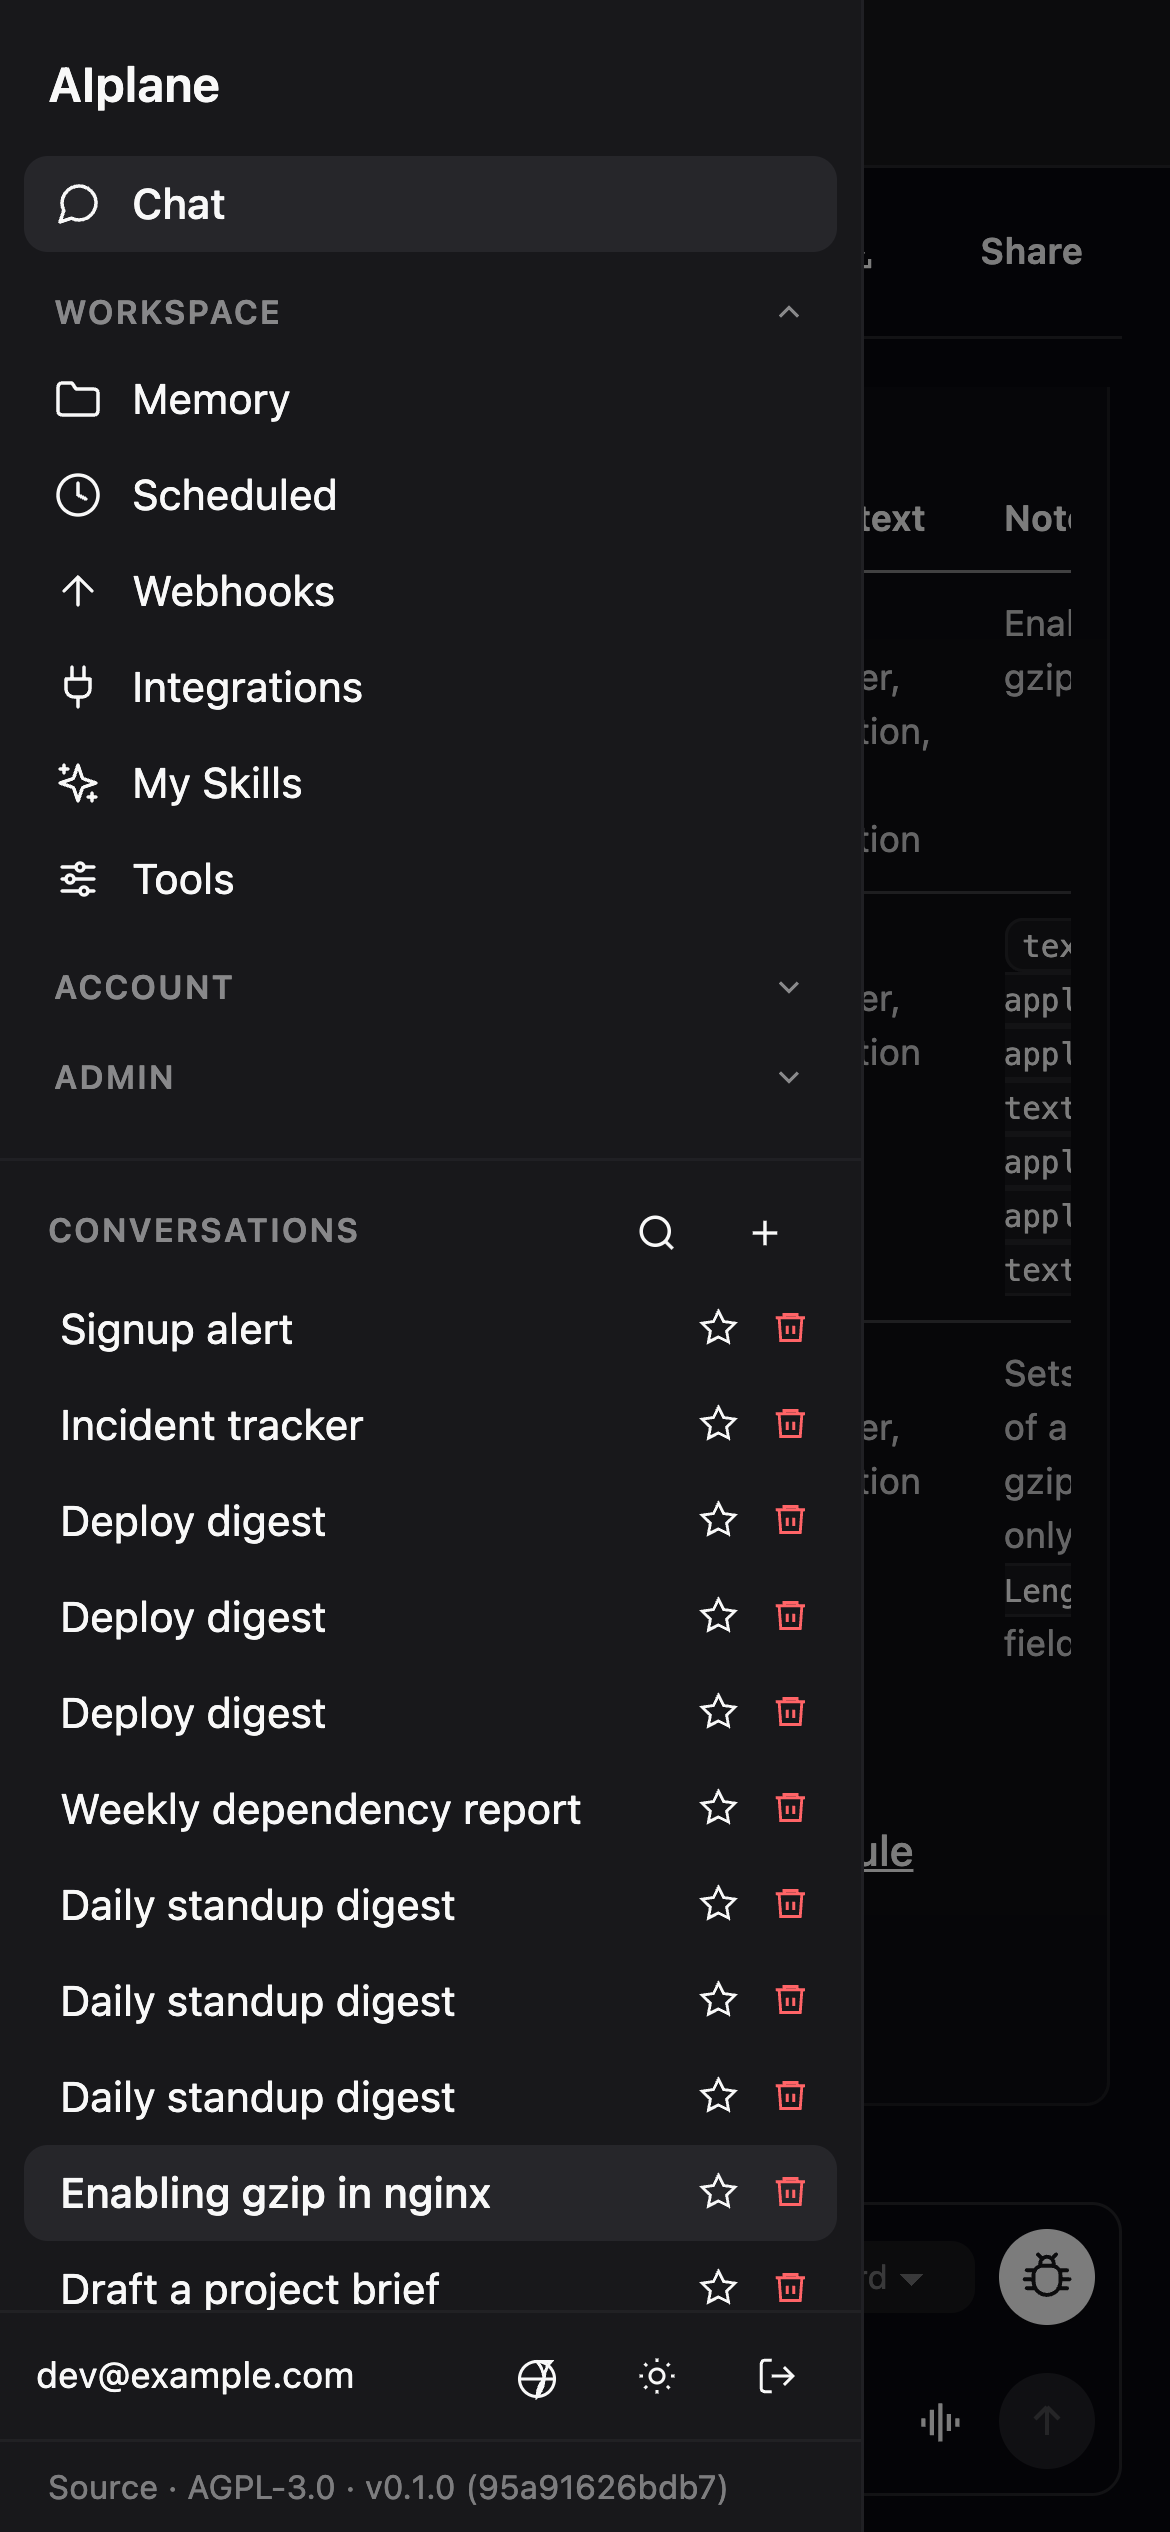This screenshot has height=2532, width=1170.
Task: Delete Enabling gzip in nginx conversation
Action: coord(790,2193)
